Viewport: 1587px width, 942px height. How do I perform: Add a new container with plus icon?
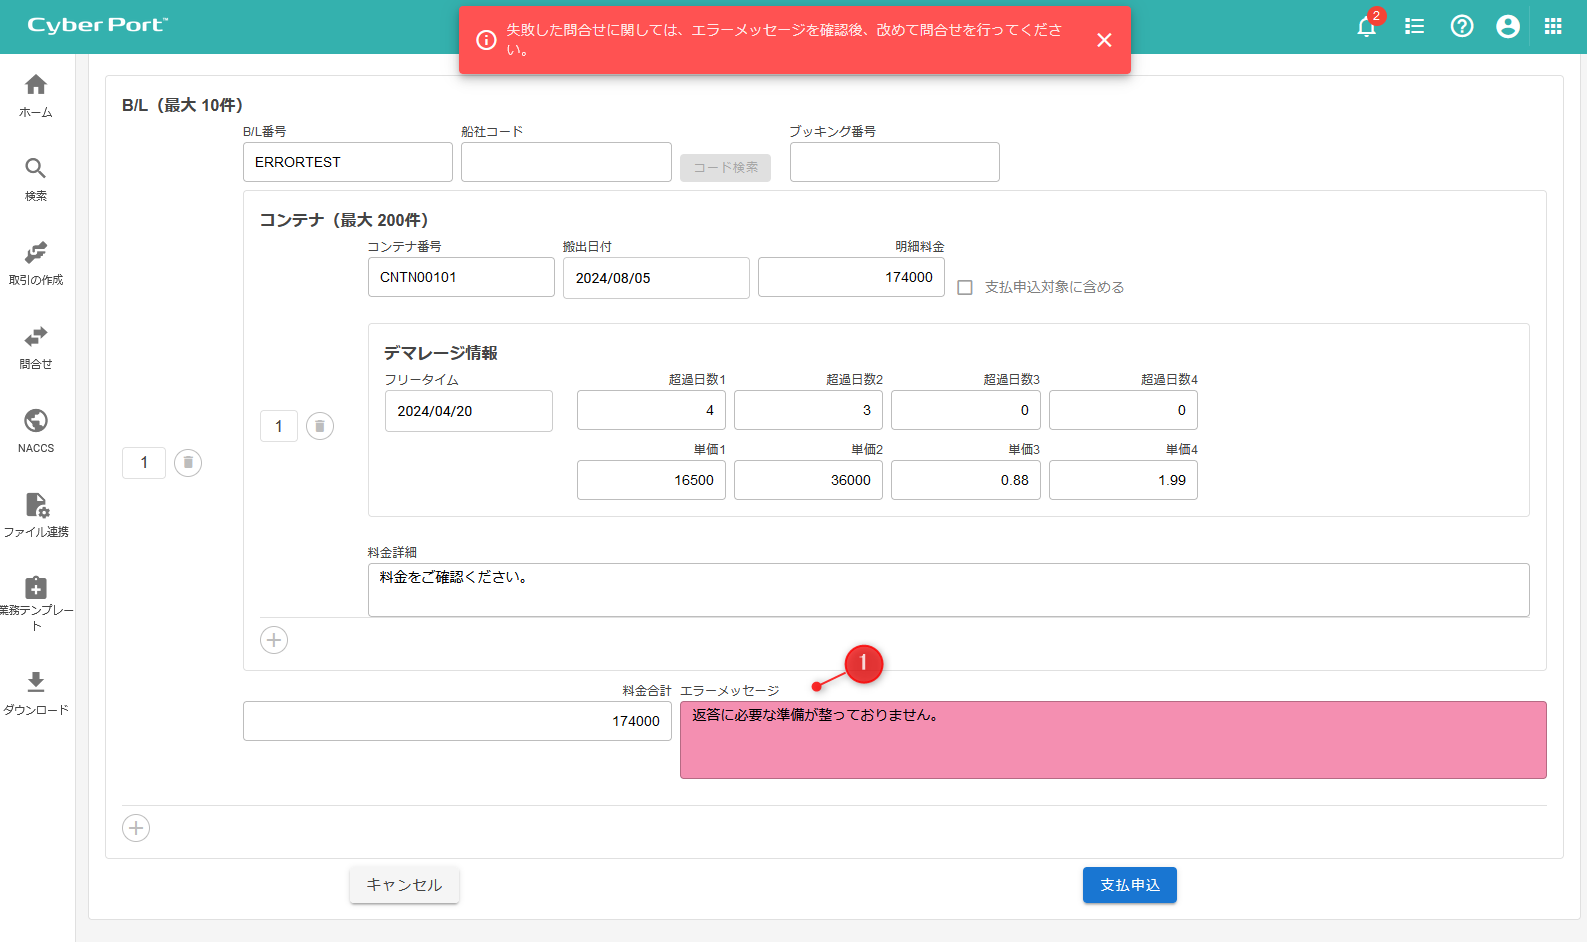(274, 640)
